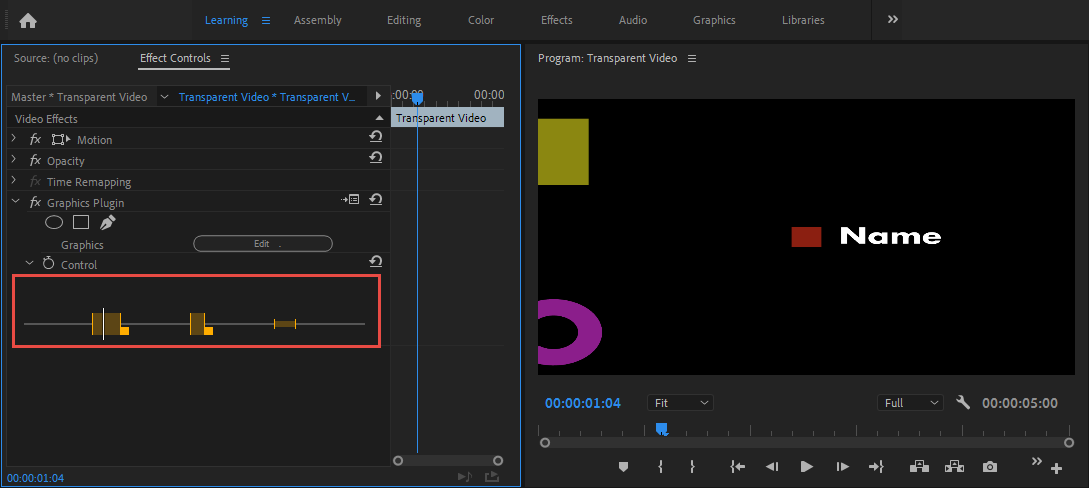Export frame with camera icon
This screenshot has width=1089, height=488.
(990, 467)
